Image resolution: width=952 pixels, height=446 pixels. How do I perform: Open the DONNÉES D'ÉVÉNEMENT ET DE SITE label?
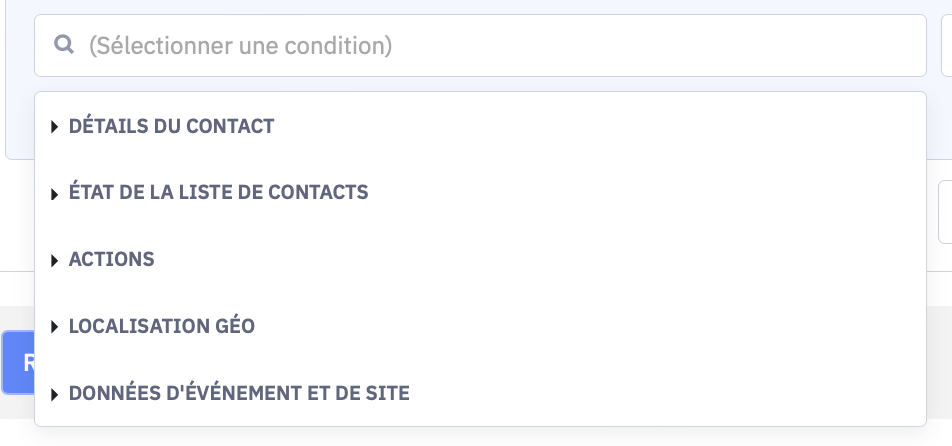click(x=239, y=393)
